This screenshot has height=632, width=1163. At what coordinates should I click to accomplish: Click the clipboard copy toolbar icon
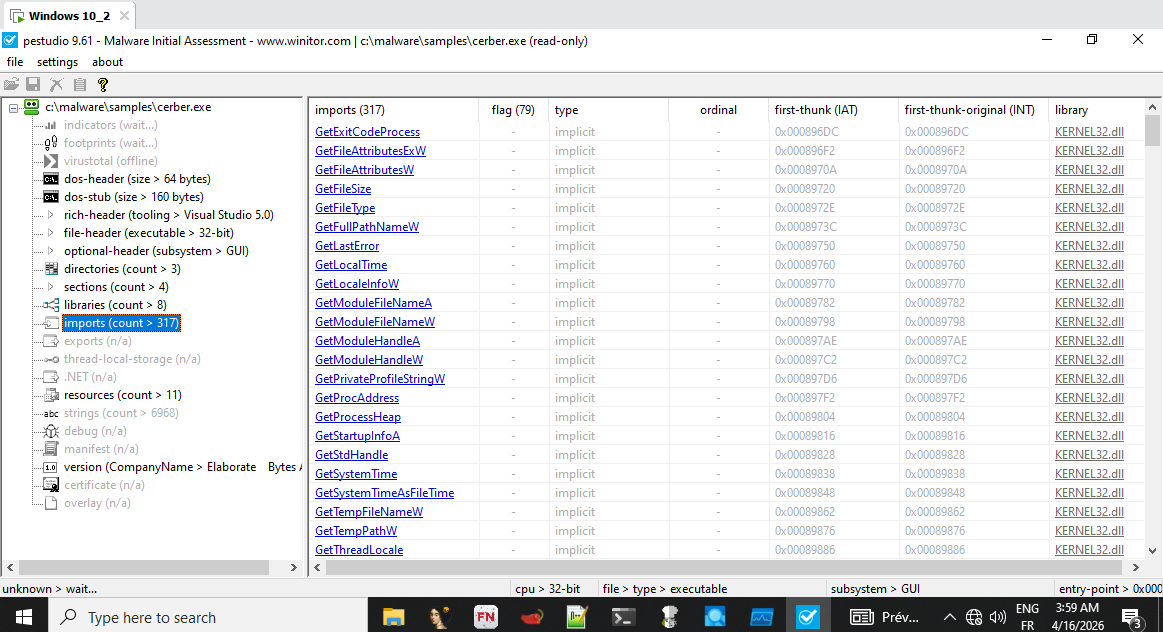click(80, 85)
